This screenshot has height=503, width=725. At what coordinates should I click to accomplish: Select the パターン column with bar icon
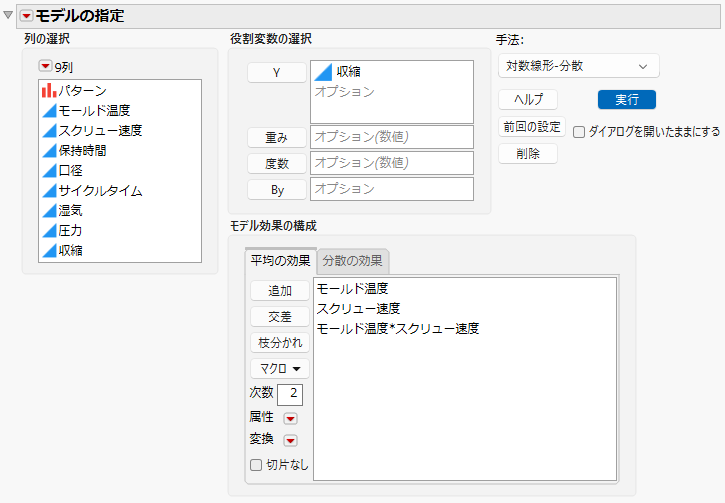click(x=49, y=91)
